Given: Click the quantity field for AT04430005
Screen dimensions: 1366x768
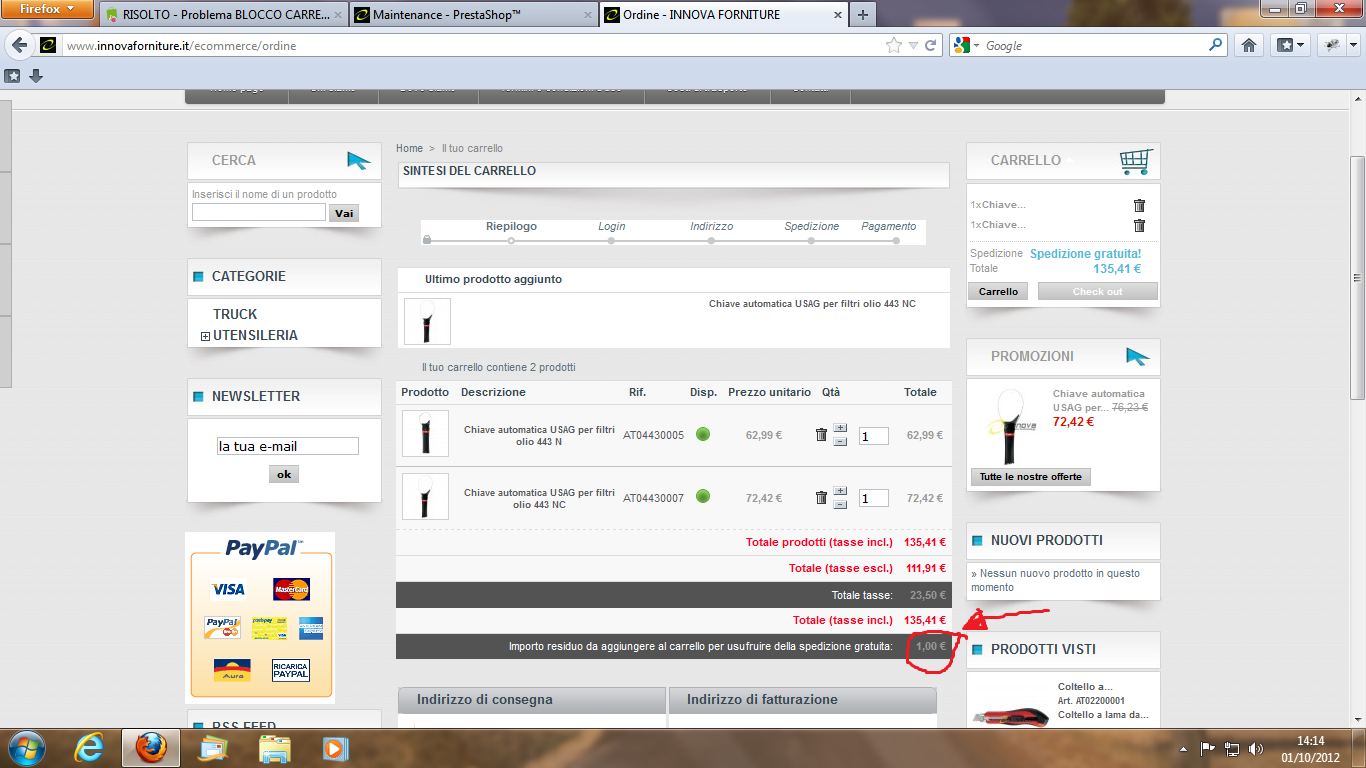Looking at the screenshot, I should coord(874,436).
